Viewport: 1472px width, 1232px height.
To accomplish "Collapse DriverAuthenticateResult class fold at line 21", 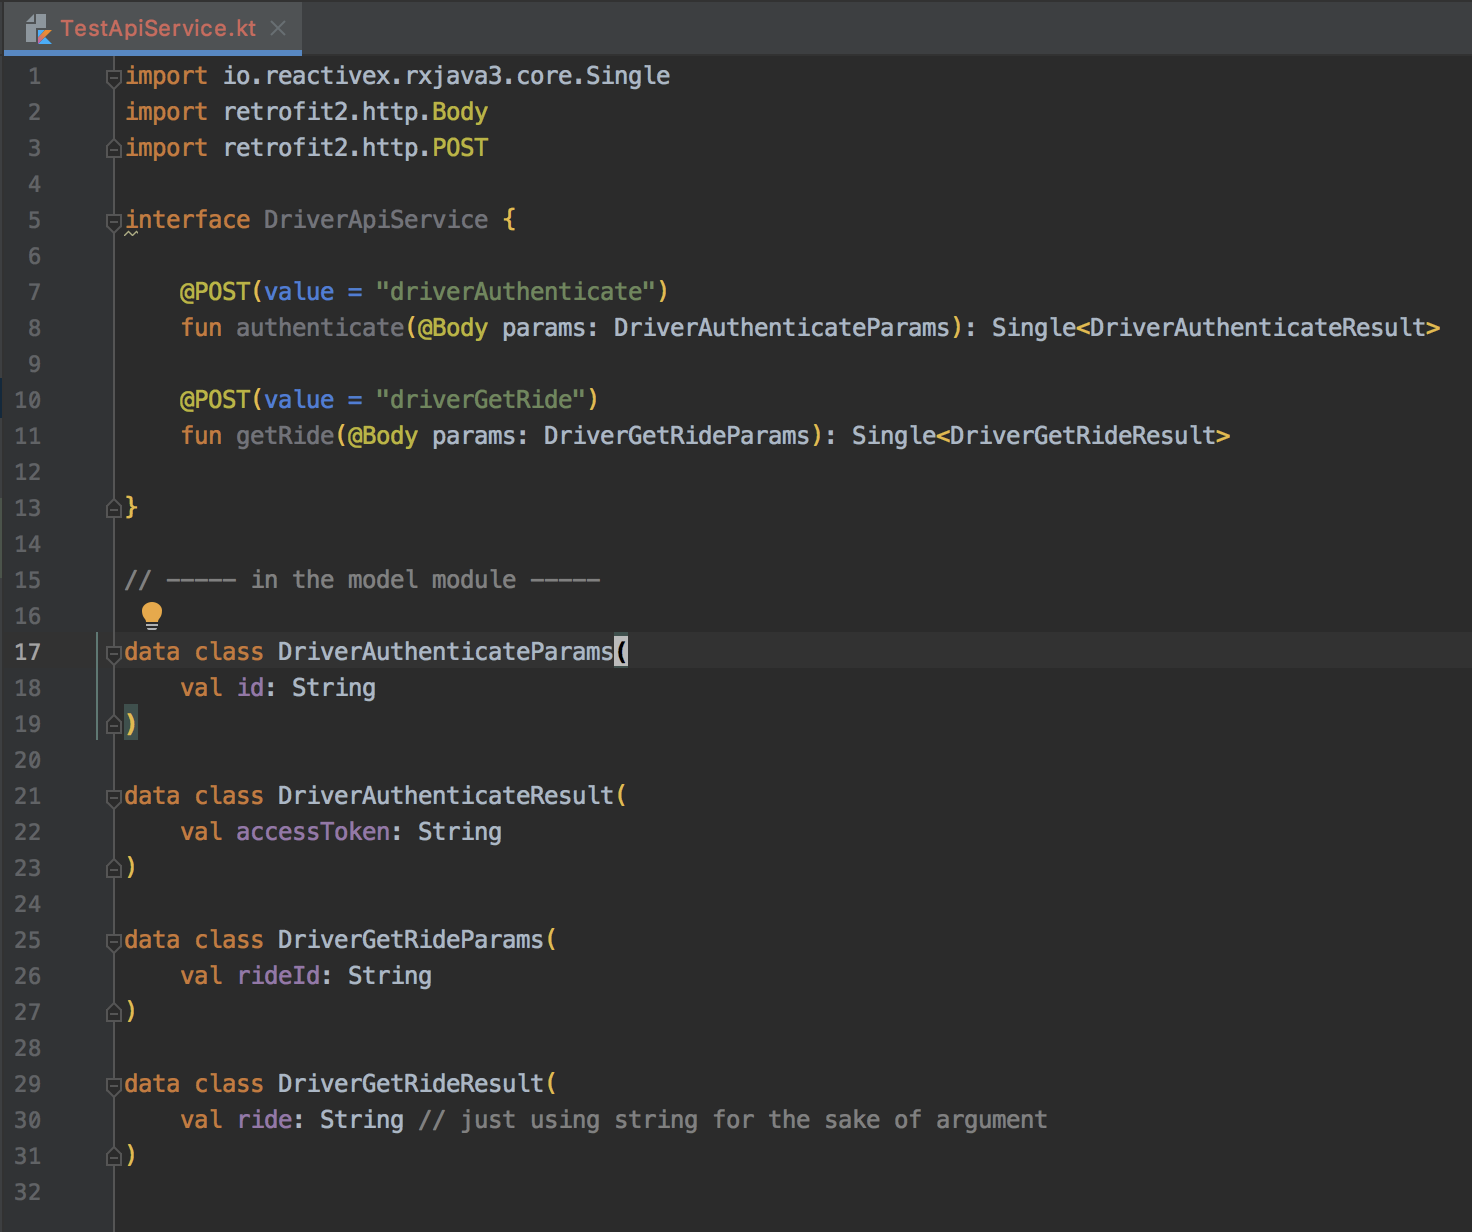I will point(114,797).
